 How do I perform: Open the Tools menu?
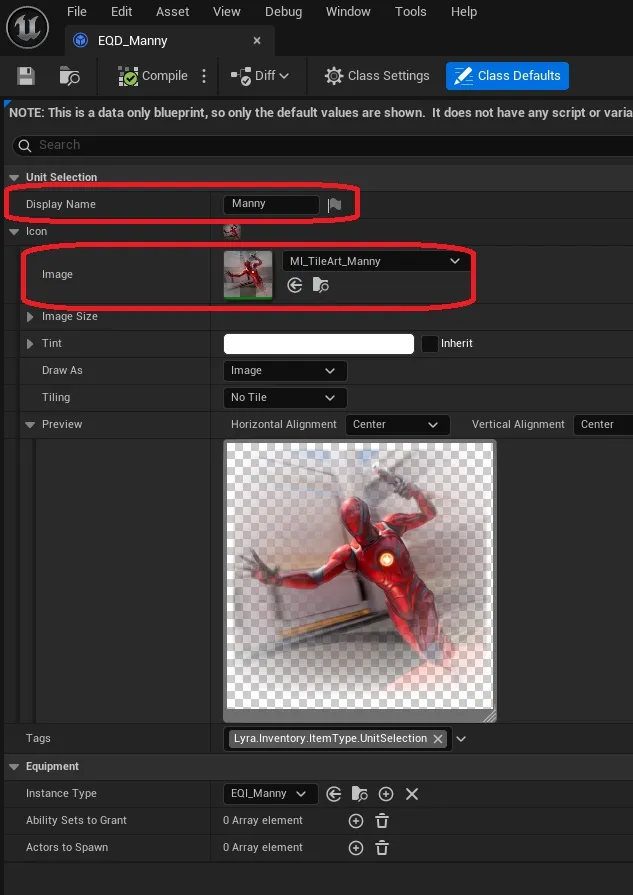(410, 12)
